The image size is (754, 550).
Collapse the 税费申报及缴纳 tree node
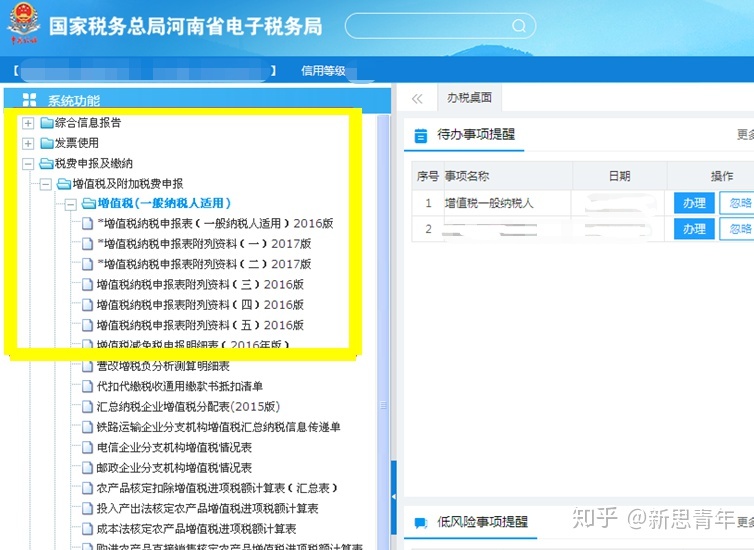(28, 163)
